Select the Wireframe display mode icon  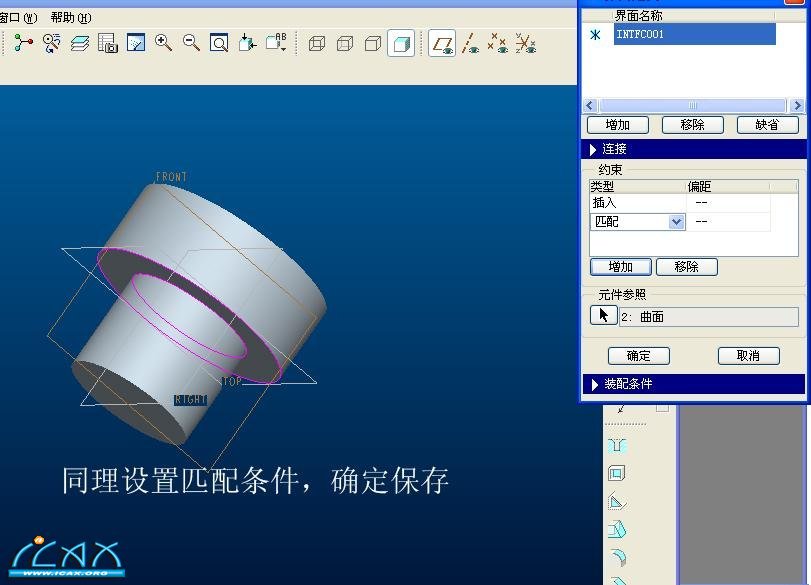(317, 44)
